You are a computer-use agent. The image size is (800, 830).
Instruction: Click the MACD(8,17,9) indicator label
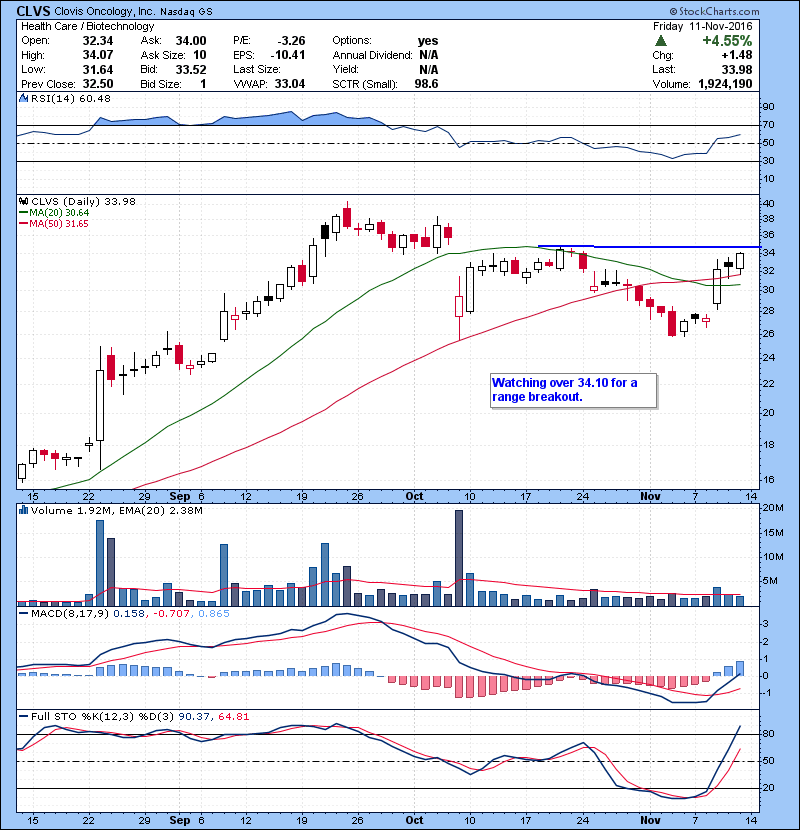tap(70, 614)
